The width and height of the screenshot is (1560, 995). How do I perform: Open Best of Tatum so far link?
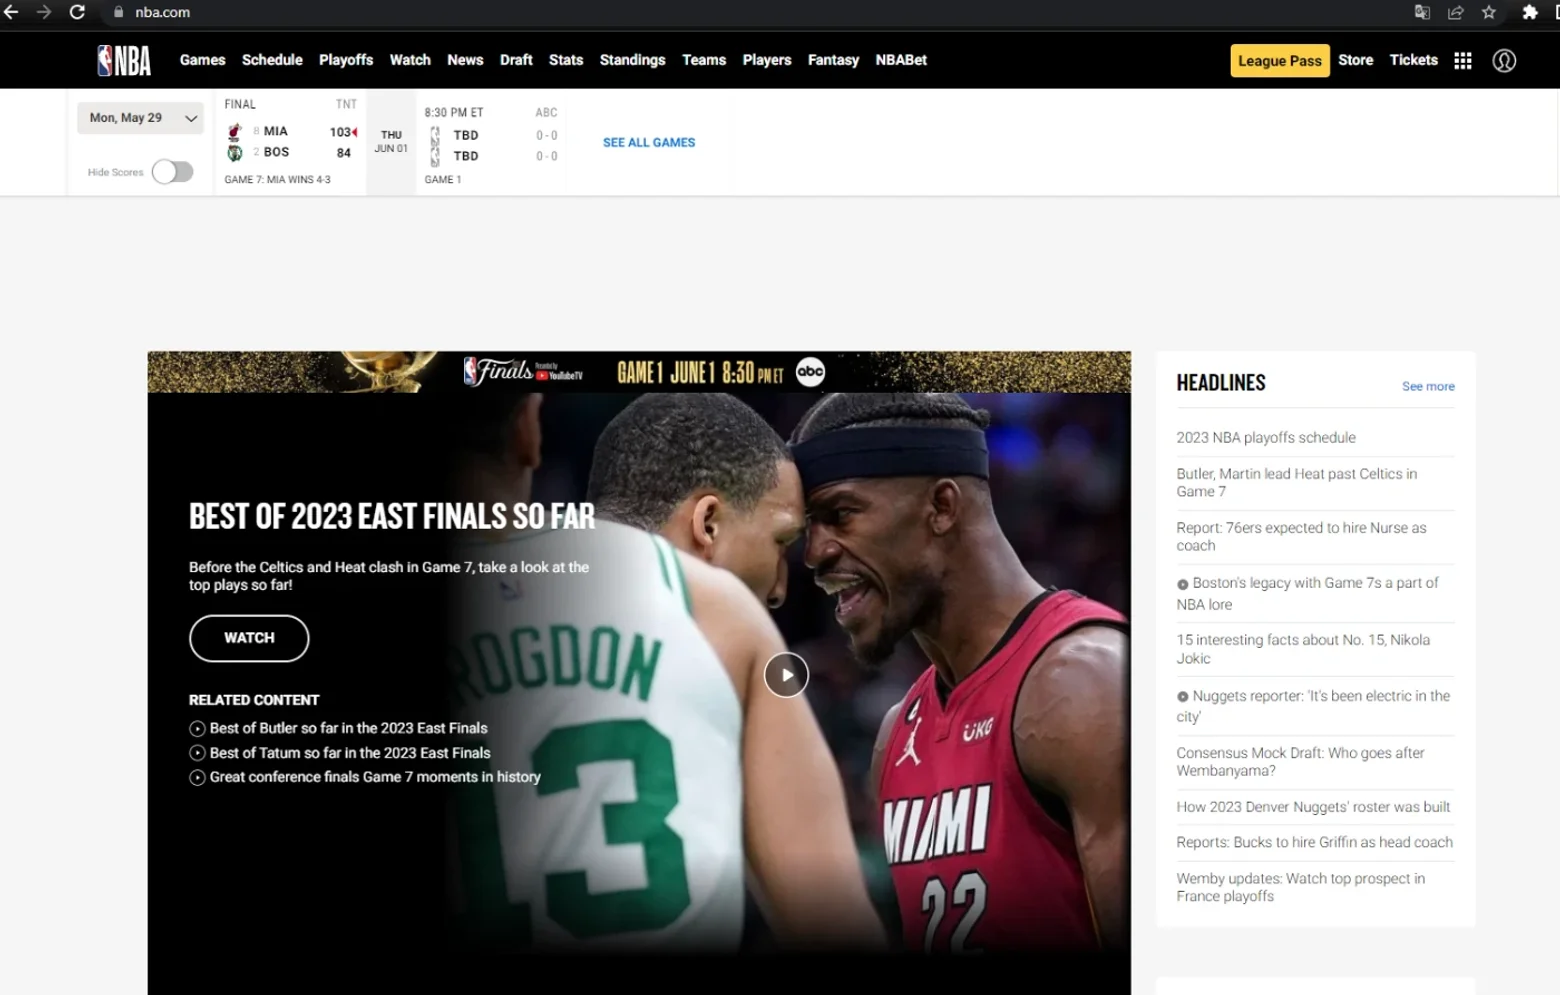coord(350,753)
